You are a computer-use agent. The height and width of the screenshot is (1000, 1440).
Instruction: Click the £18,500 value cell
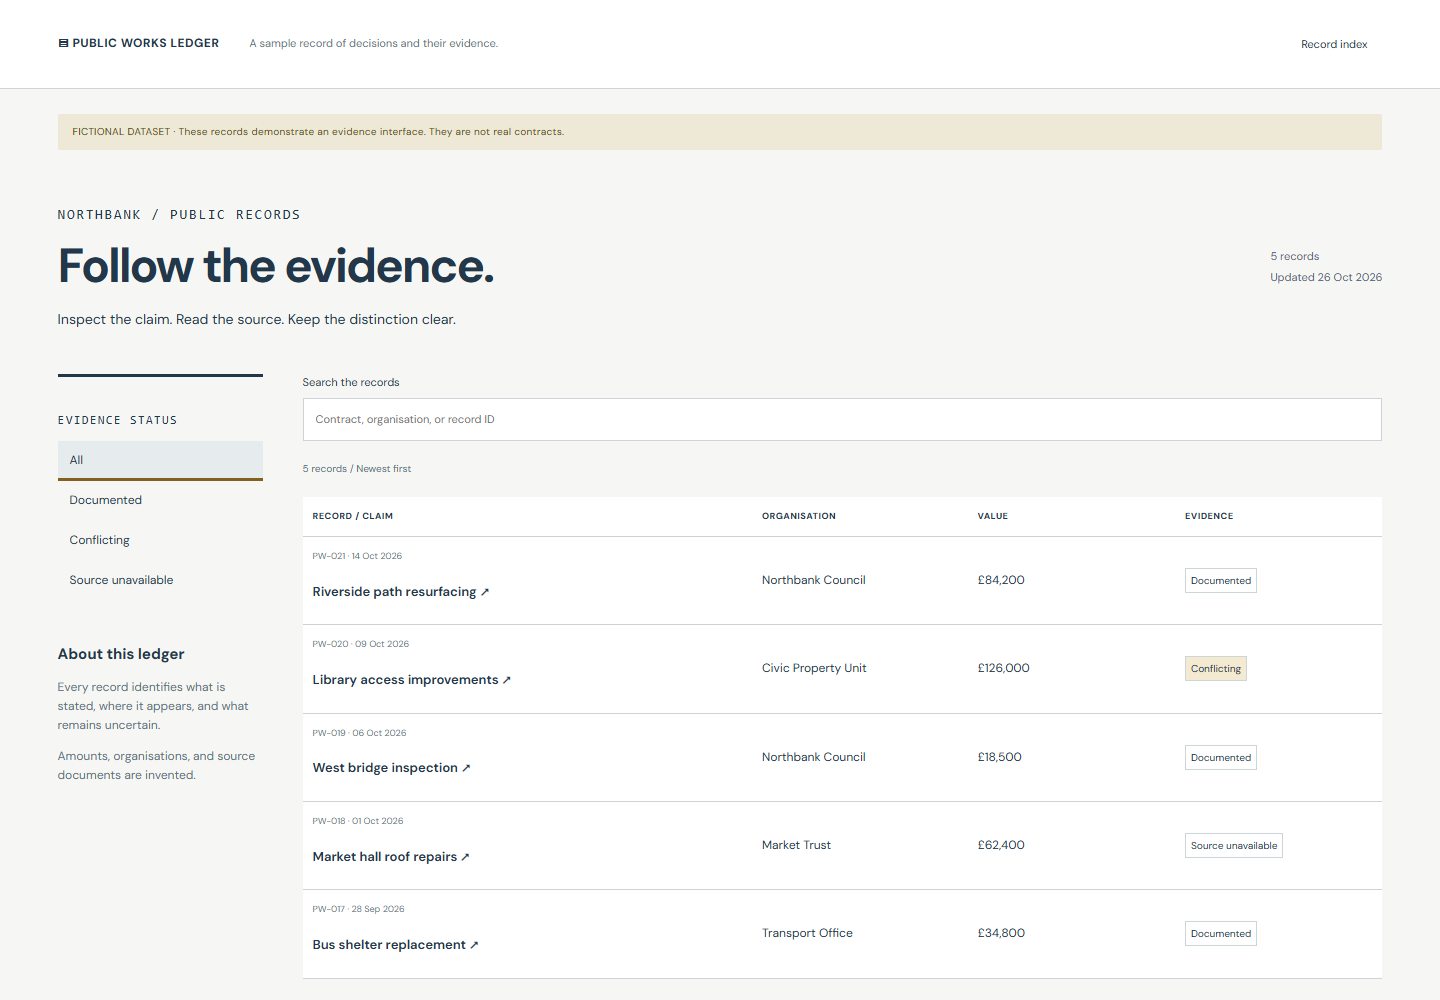pyautogui.click(x=1000, y=757)
